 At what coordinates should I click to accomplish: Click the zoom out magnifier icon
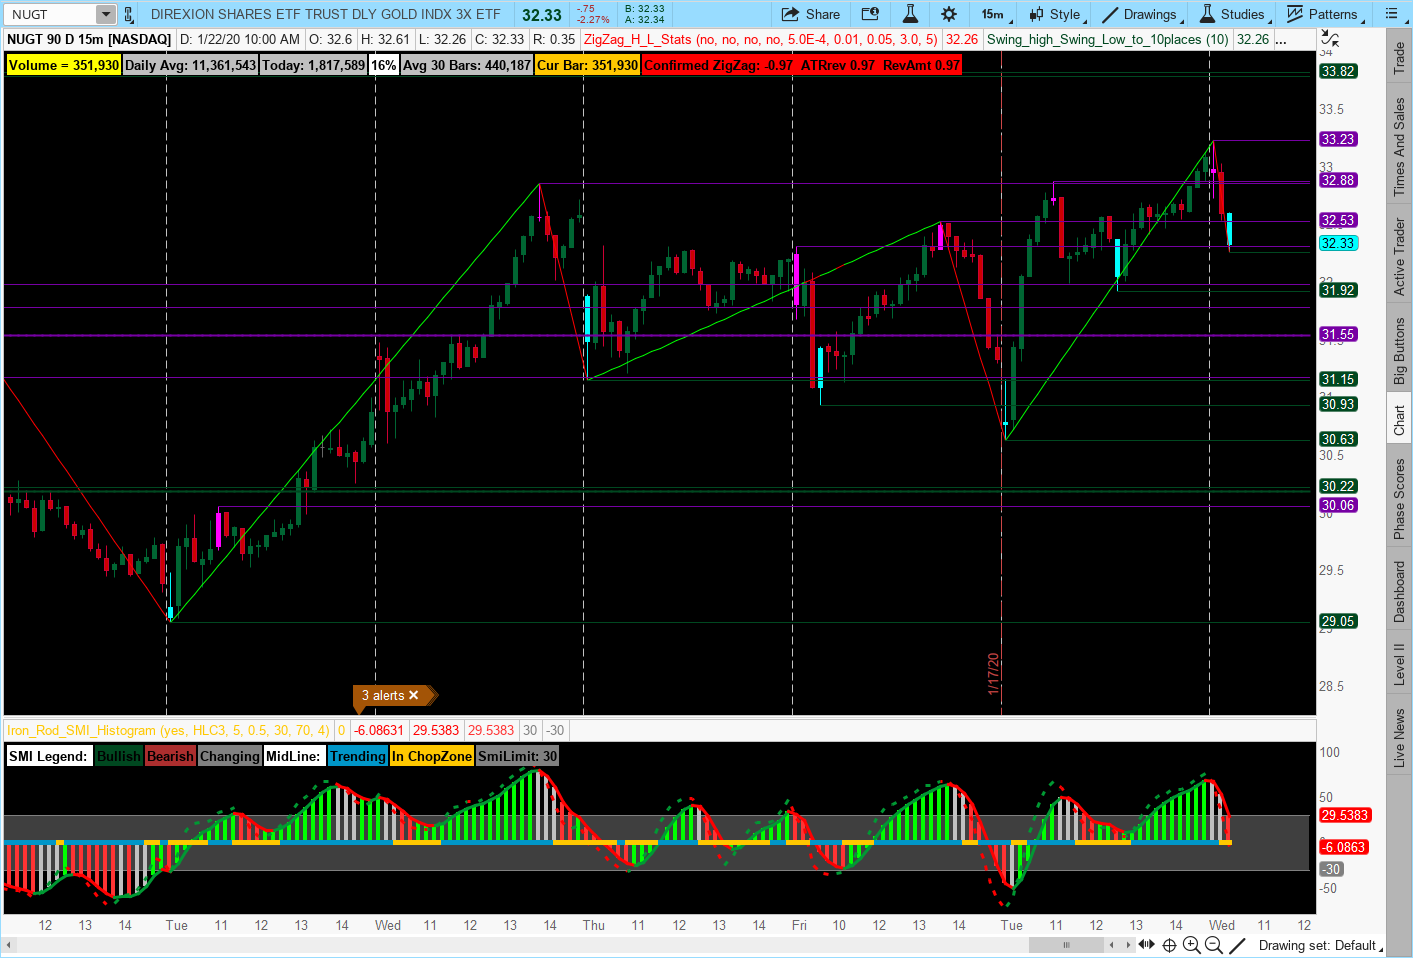click(1213, 945)
